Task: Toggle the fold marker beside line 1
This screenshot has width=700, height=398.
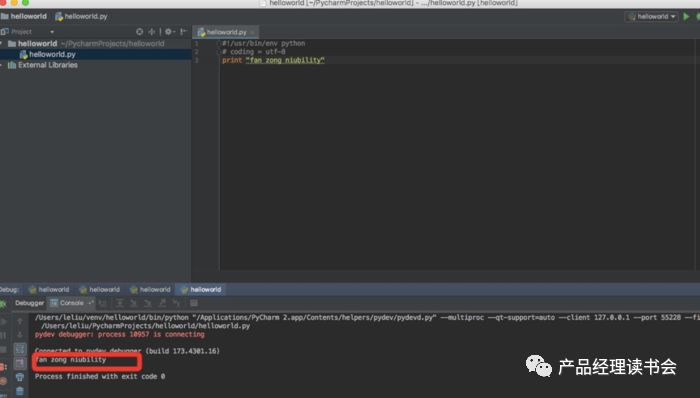Action: click(218, 44)
